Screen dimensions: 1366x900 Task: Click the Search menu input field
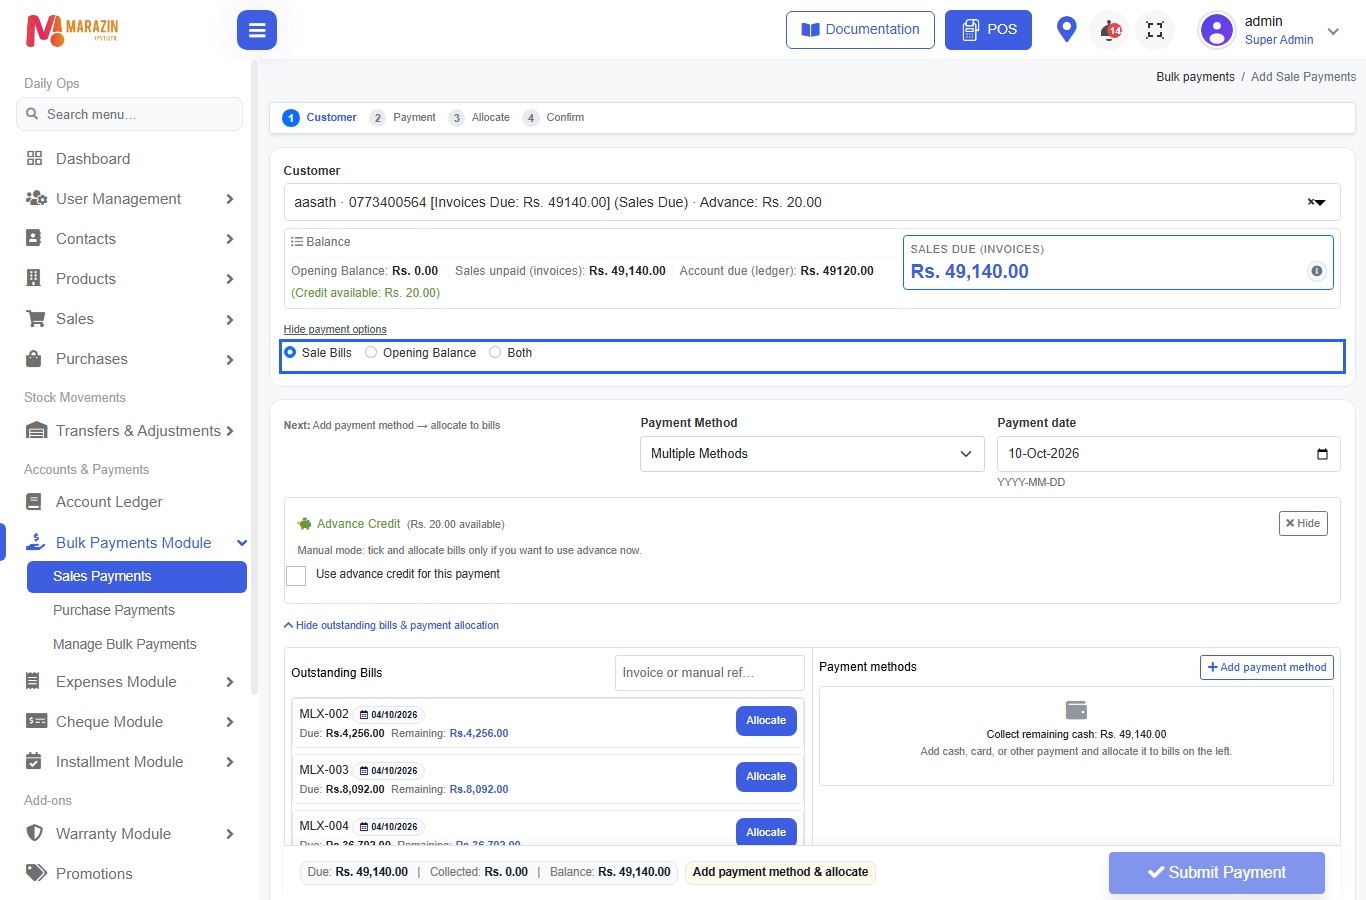pos(129,114)
